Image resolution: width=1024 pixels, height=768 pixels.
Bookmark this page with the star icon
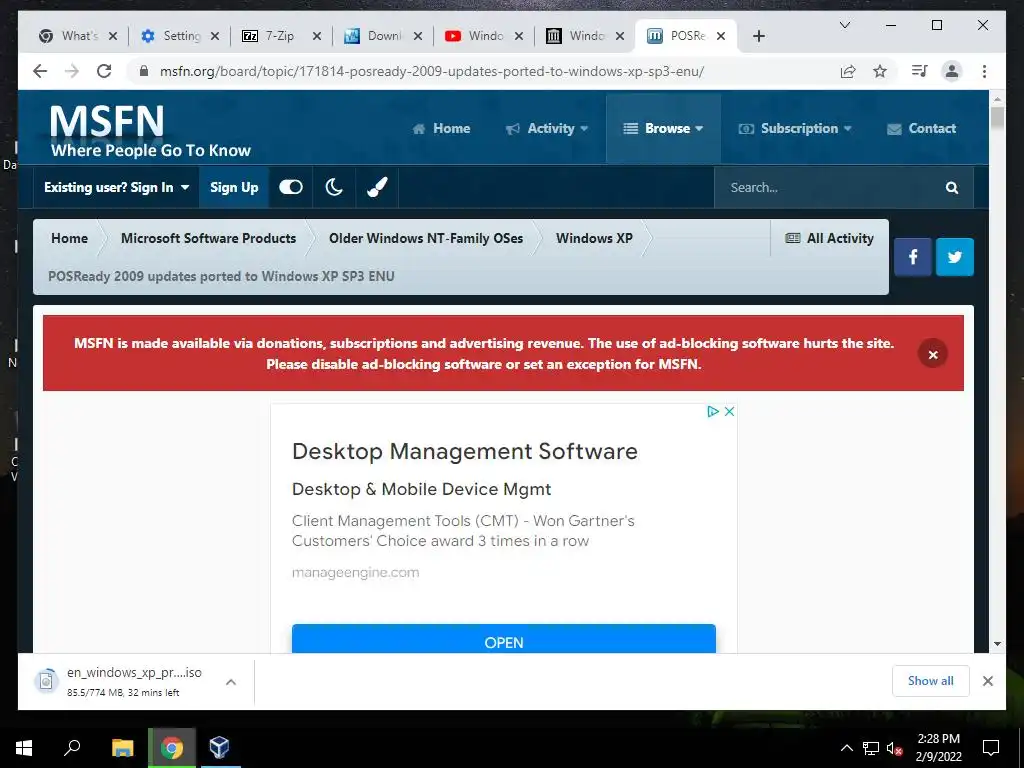[880, 71]
